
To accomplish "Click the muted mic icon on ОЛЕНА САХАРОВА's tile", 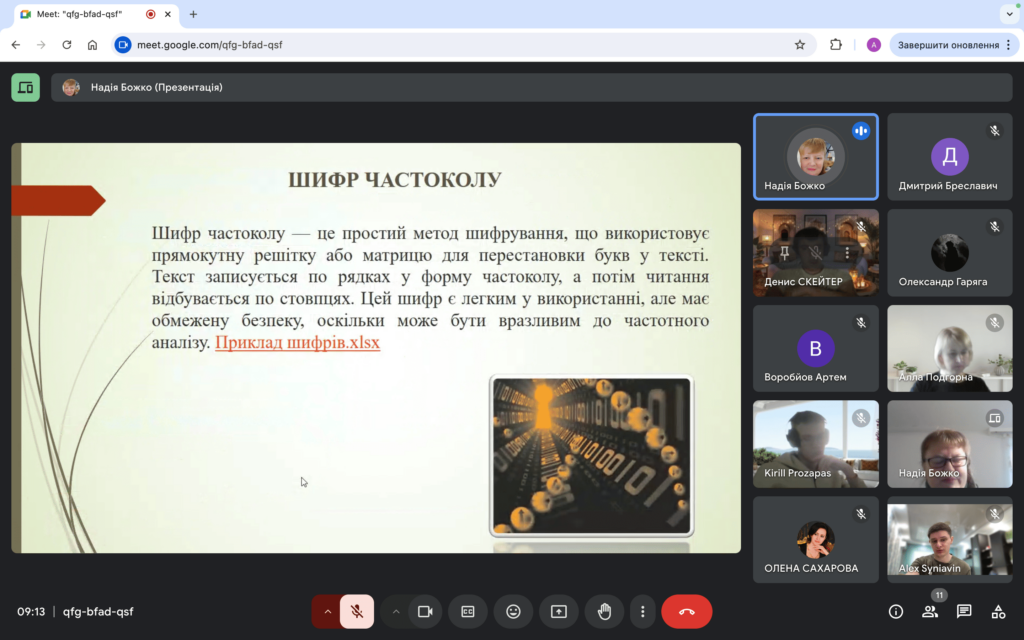I will click(x=861, y=515).
